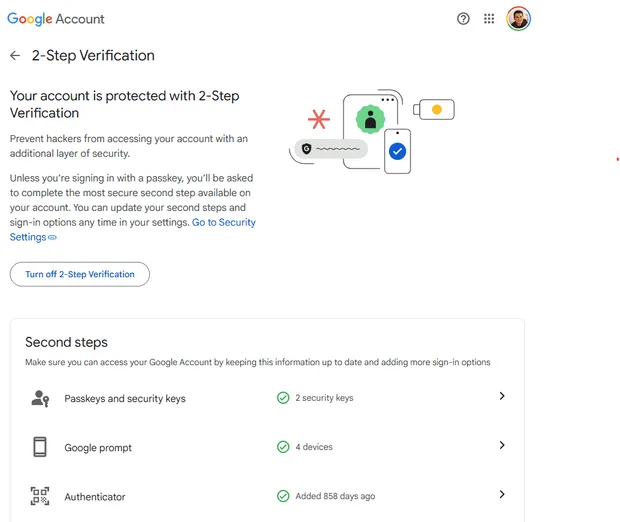
Task: Click the Authenticator QR code icon
Action: pyautogui.click(x=40, y=496)
